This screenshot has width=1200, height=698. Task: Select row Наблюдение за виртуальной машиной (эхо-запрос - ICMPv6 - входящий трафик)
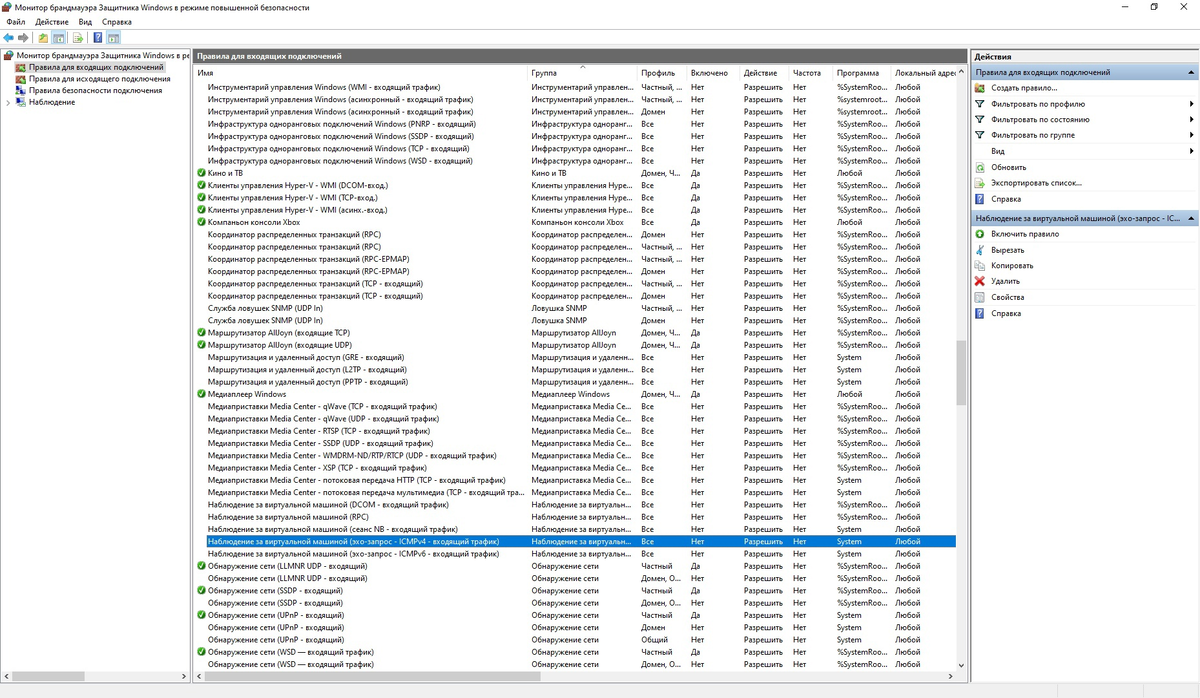tap(574, 553)
